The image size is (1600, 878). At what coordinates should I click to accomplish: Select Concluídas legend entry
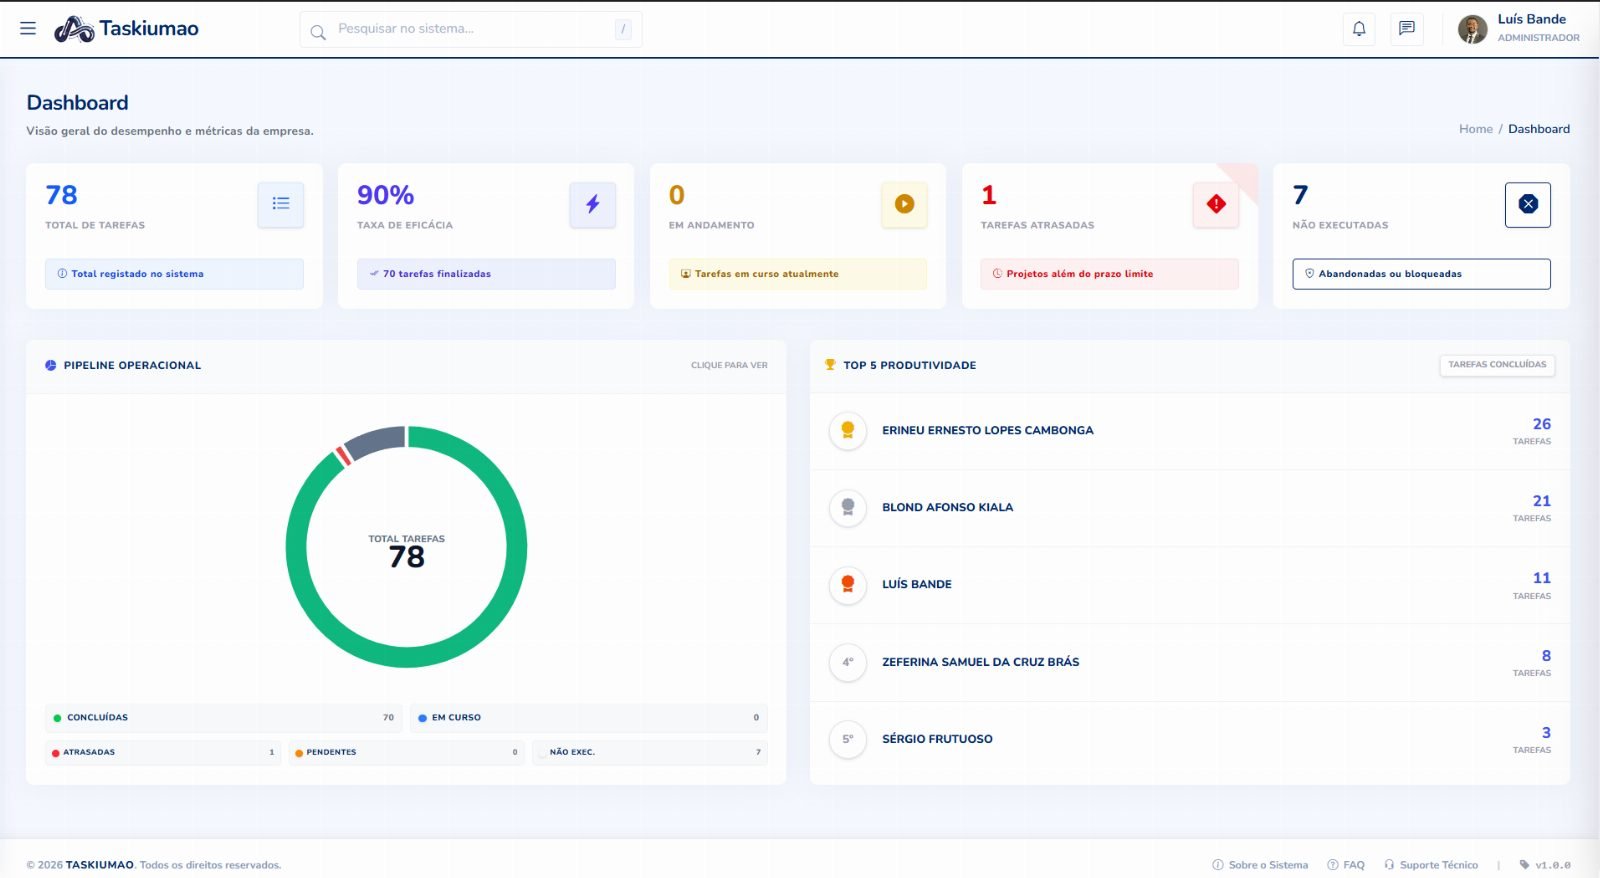click(224, 718)
